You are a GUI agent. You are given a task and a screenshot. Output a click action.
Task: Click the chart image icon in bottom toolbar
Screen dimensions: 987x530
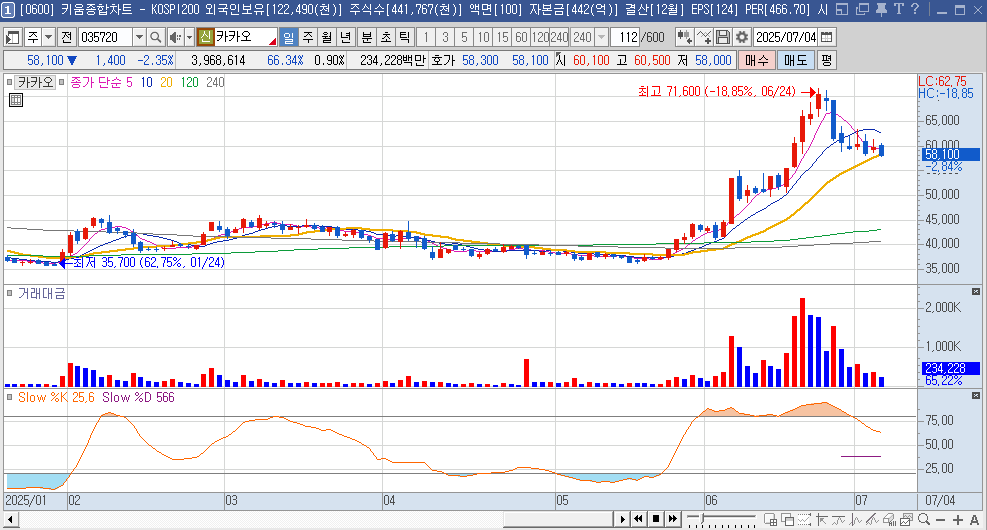[x=906, y=519]
